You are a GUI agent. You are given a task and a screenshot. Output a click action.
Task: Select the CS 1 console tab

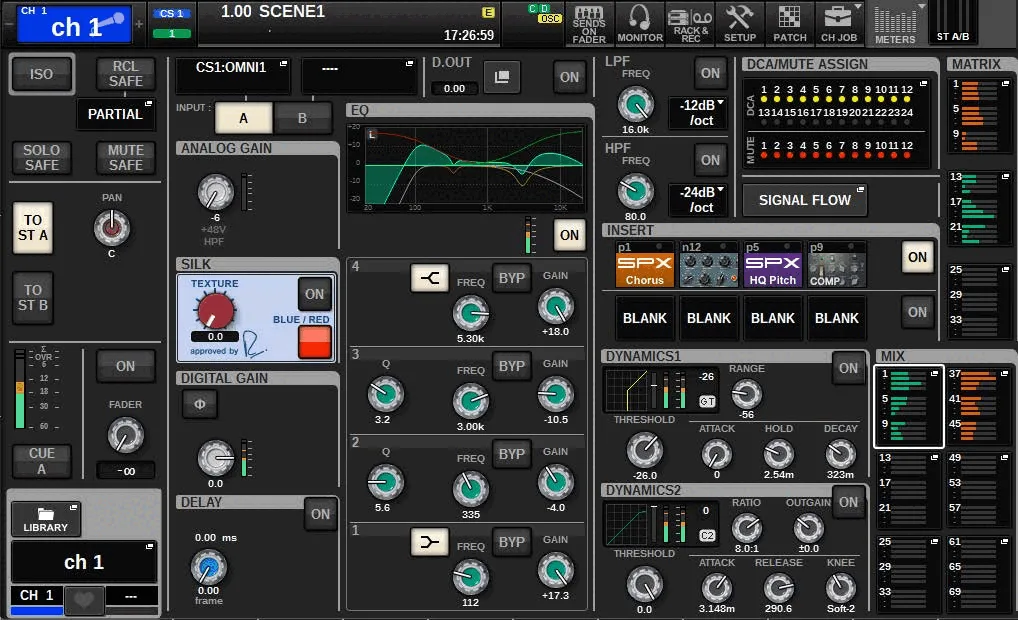click(x=171, y=13)
